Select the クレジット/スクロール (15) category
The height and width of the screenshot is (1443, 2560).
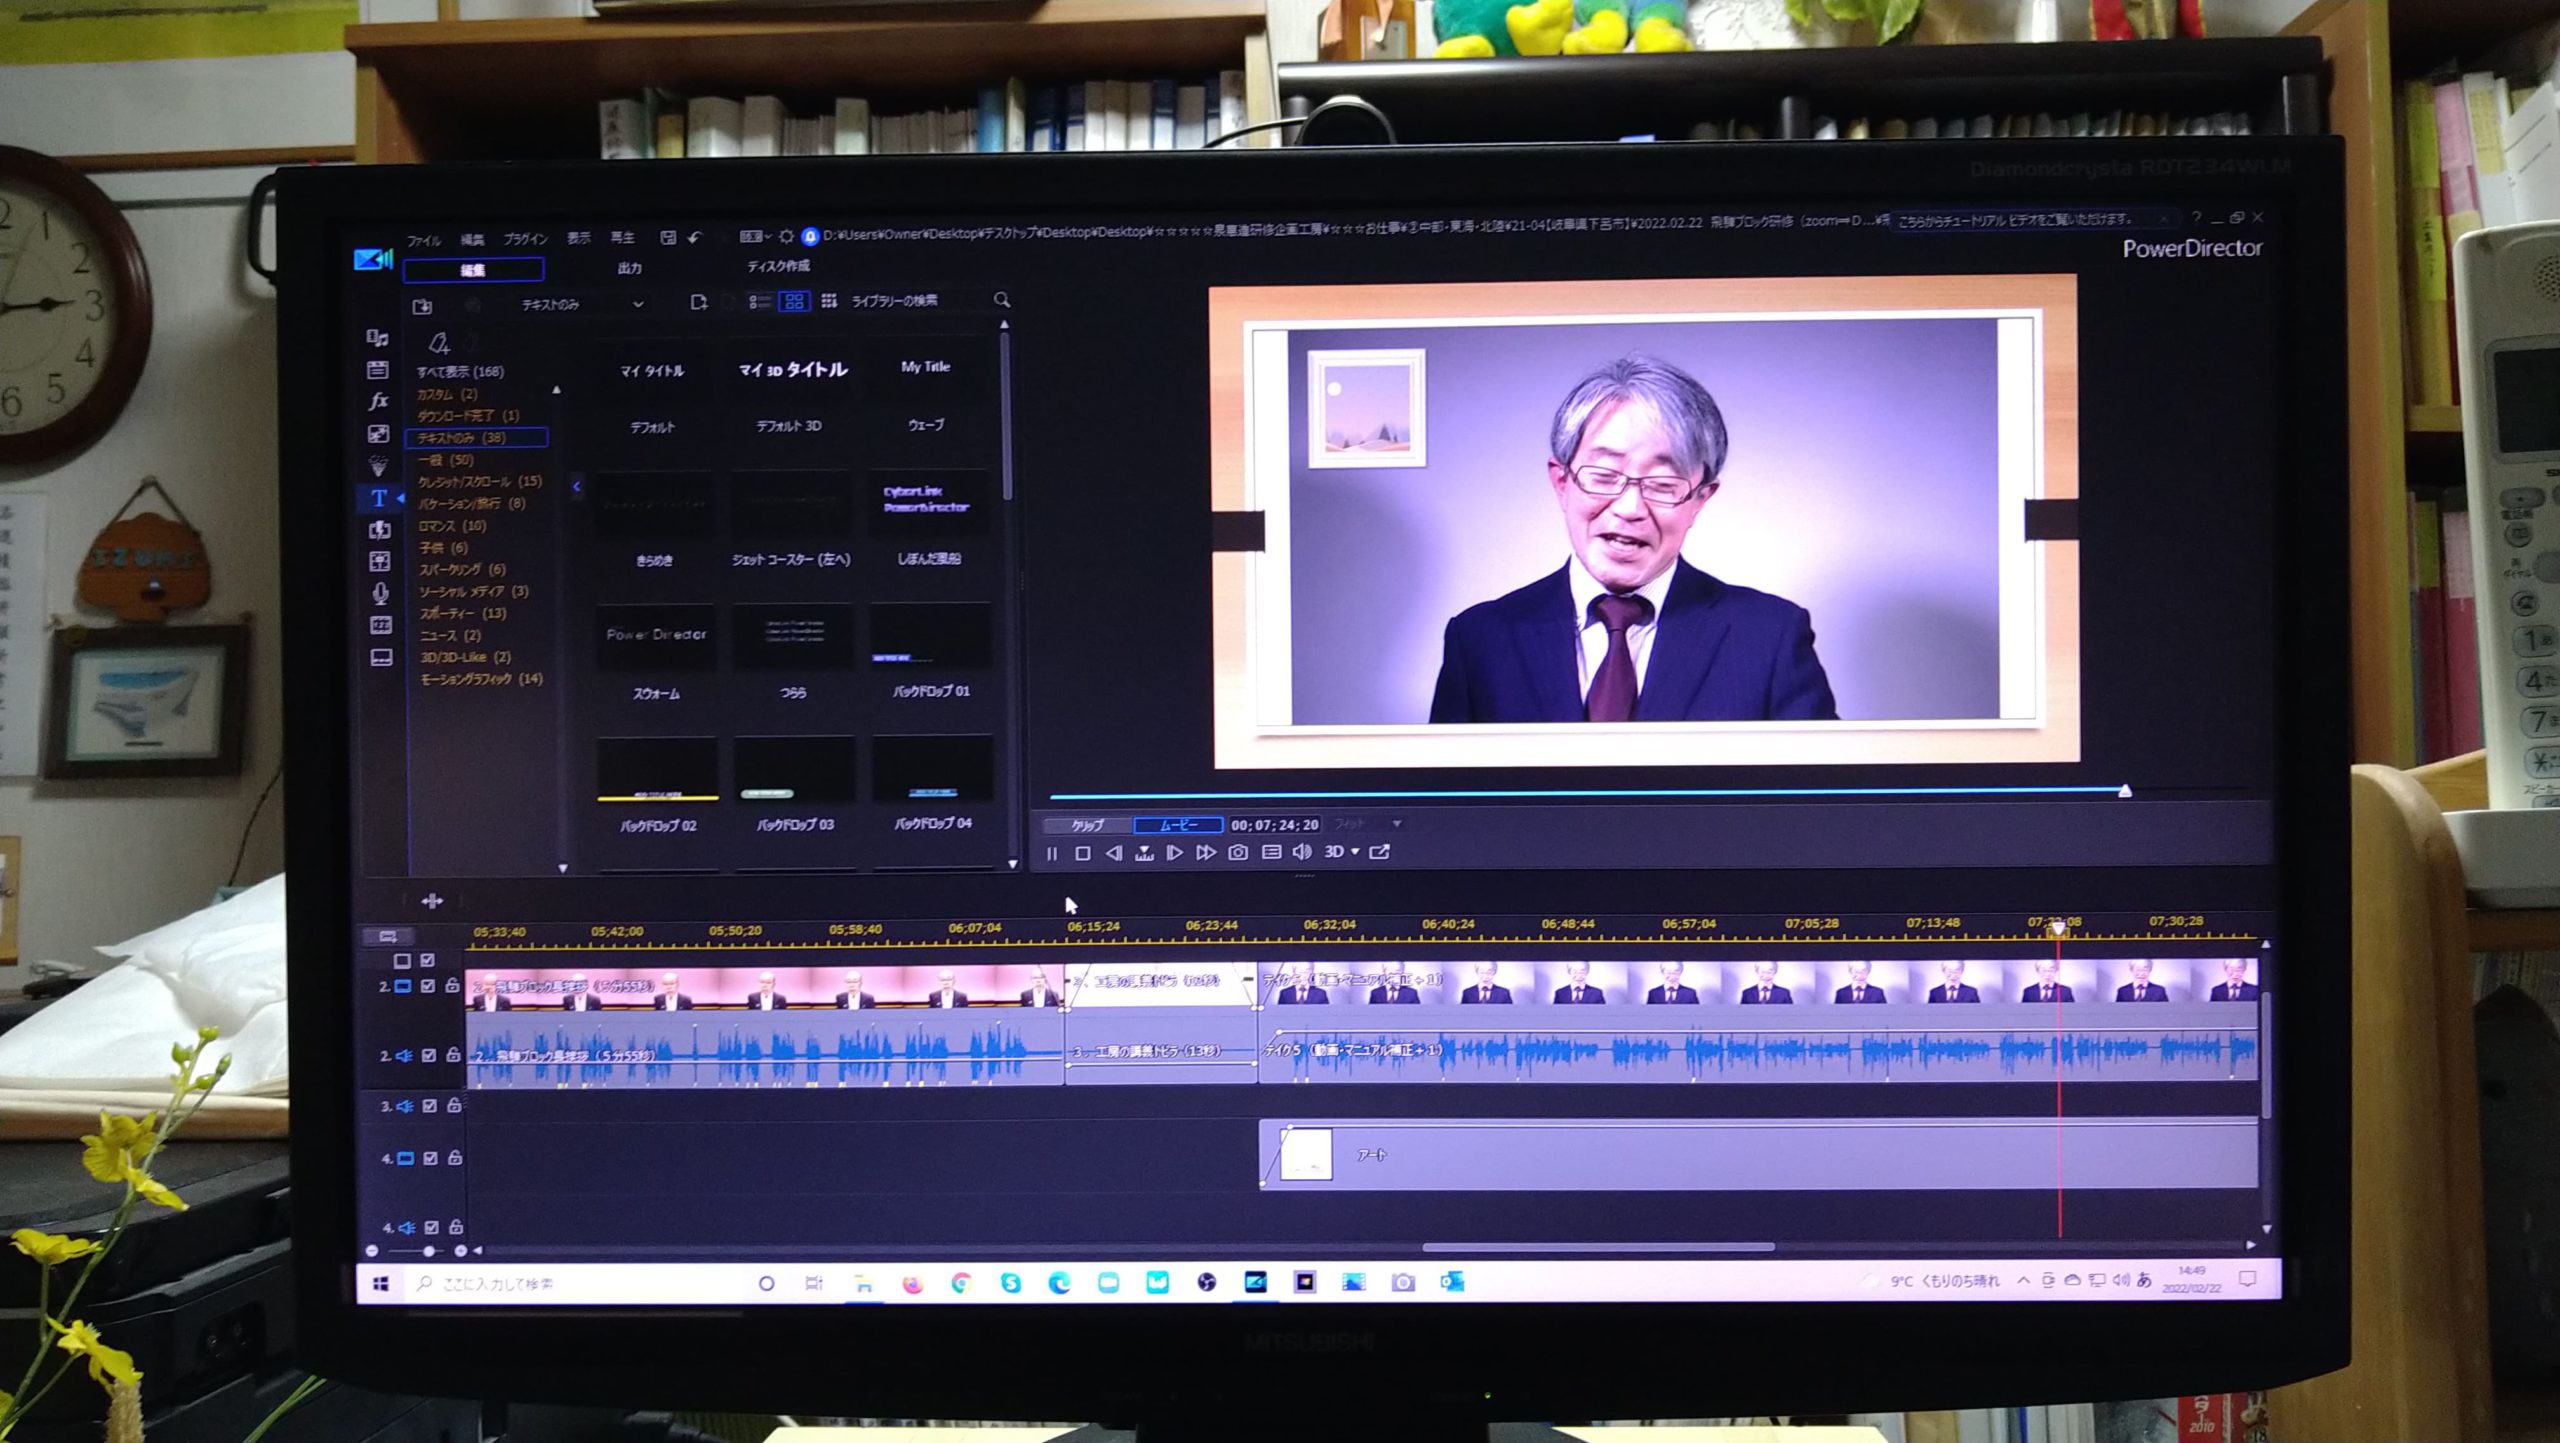pos(479,482)
